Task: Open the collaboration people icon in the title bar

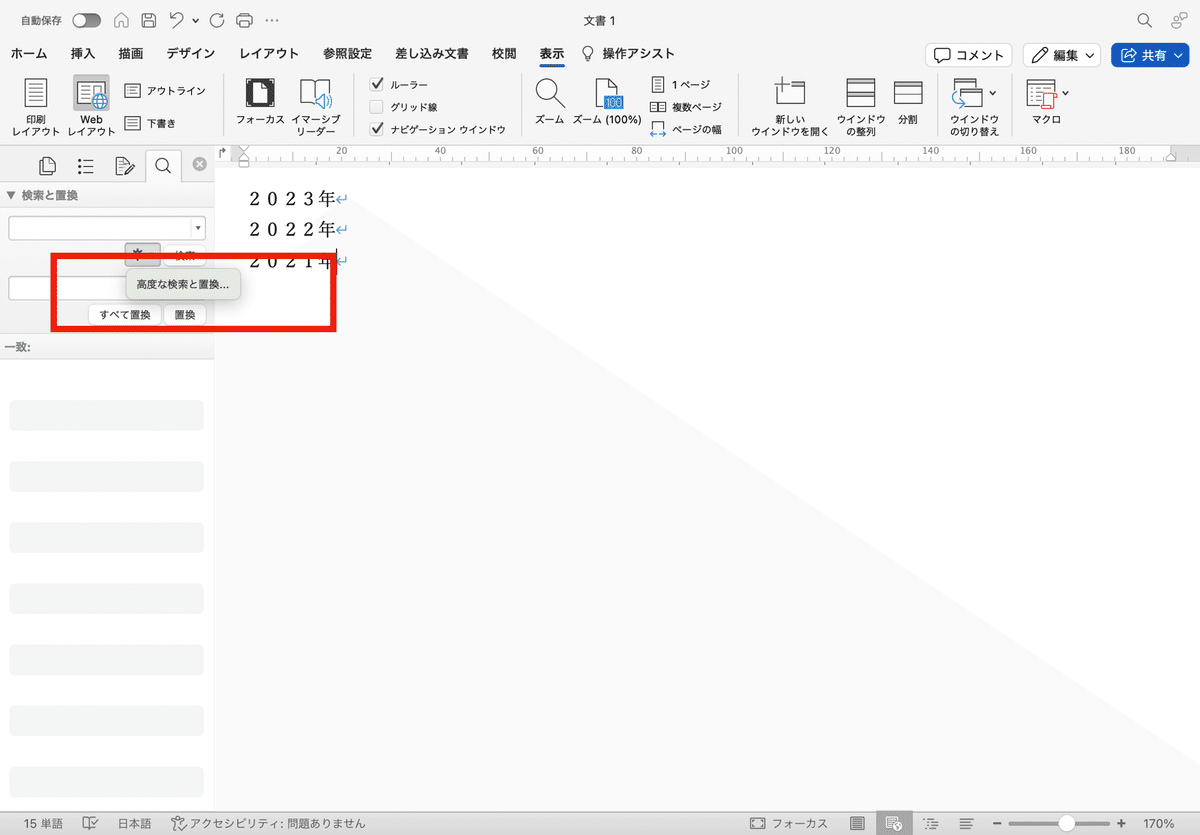Action: coord(1179,20)
